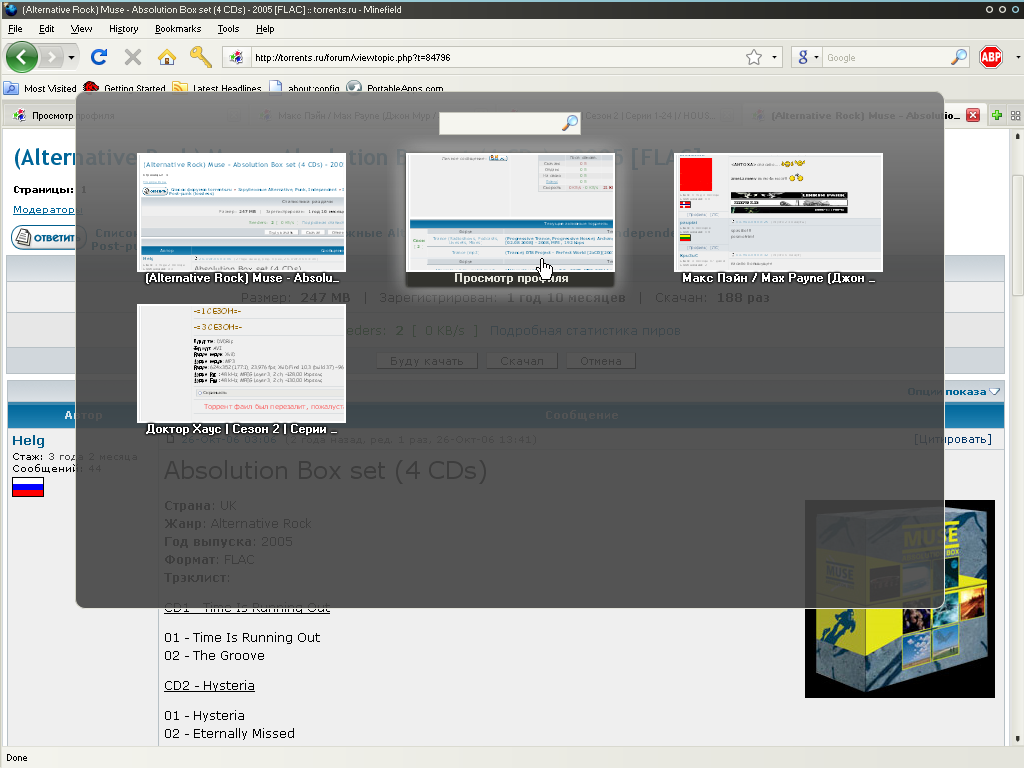Click the all-tabs grid icon
The image size is (1024, 768).
click(1016, 116)
